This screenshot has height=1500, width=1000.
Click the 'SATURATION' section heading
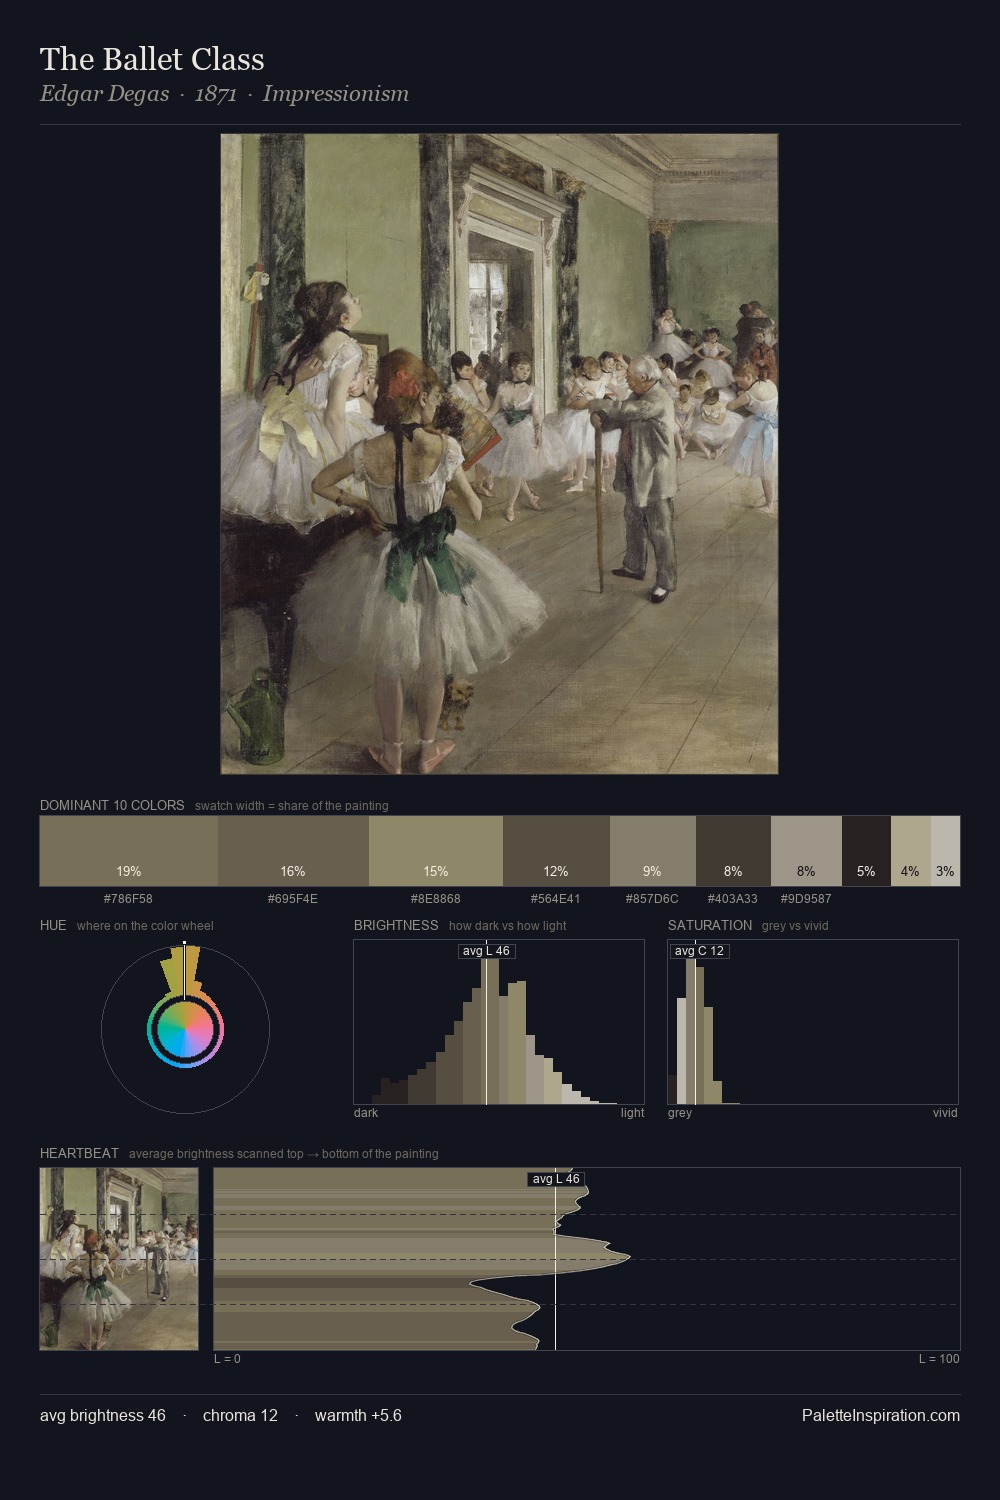pos(710,925)
